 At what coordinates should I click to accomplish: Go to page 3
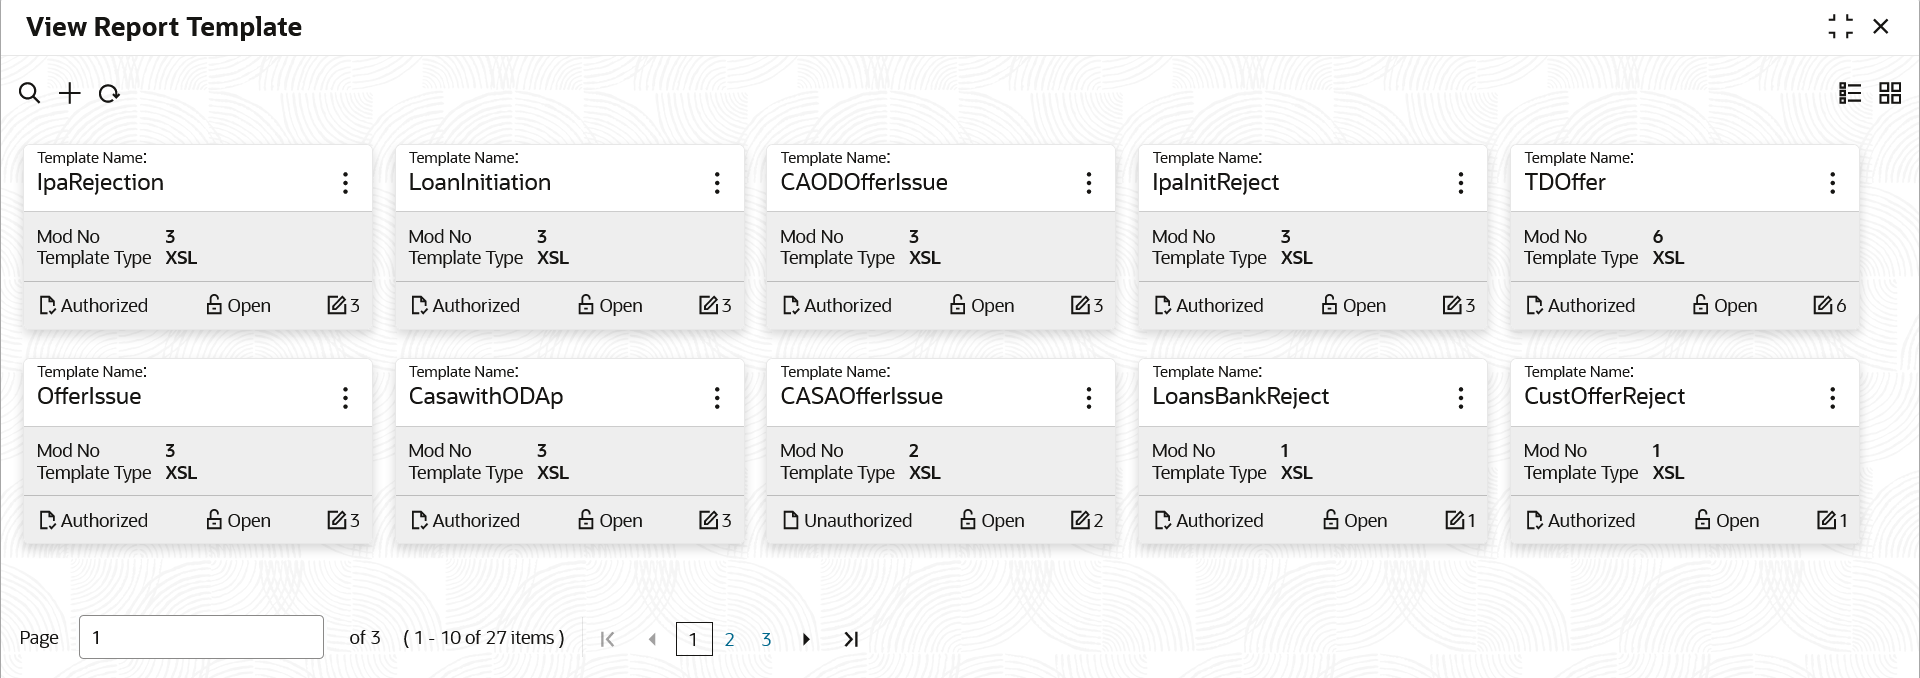(766, 639)
